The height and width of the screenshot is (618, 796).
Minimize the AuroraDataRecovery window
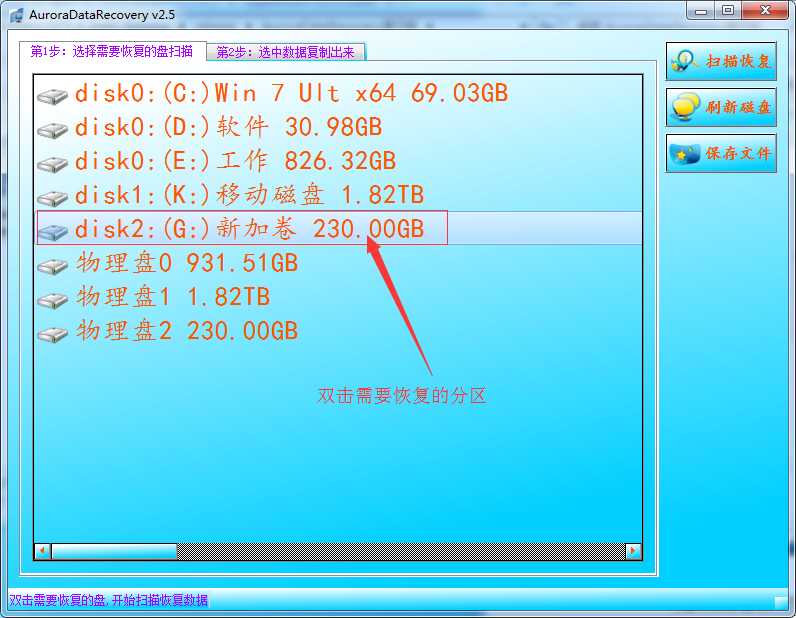701,11
